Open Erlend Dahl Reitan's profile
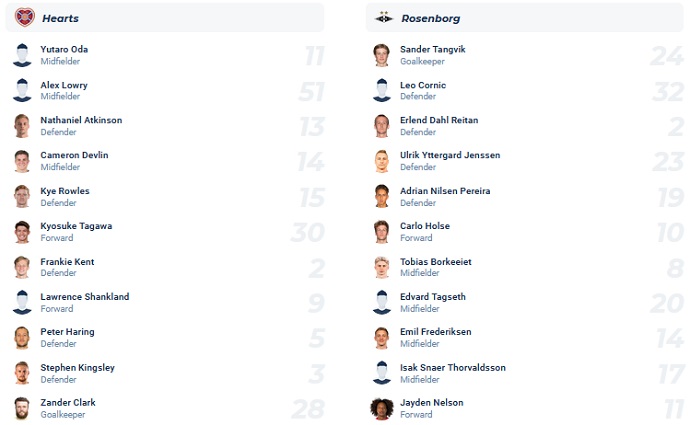This screenshot has height=425, width=690. (439, 120)
